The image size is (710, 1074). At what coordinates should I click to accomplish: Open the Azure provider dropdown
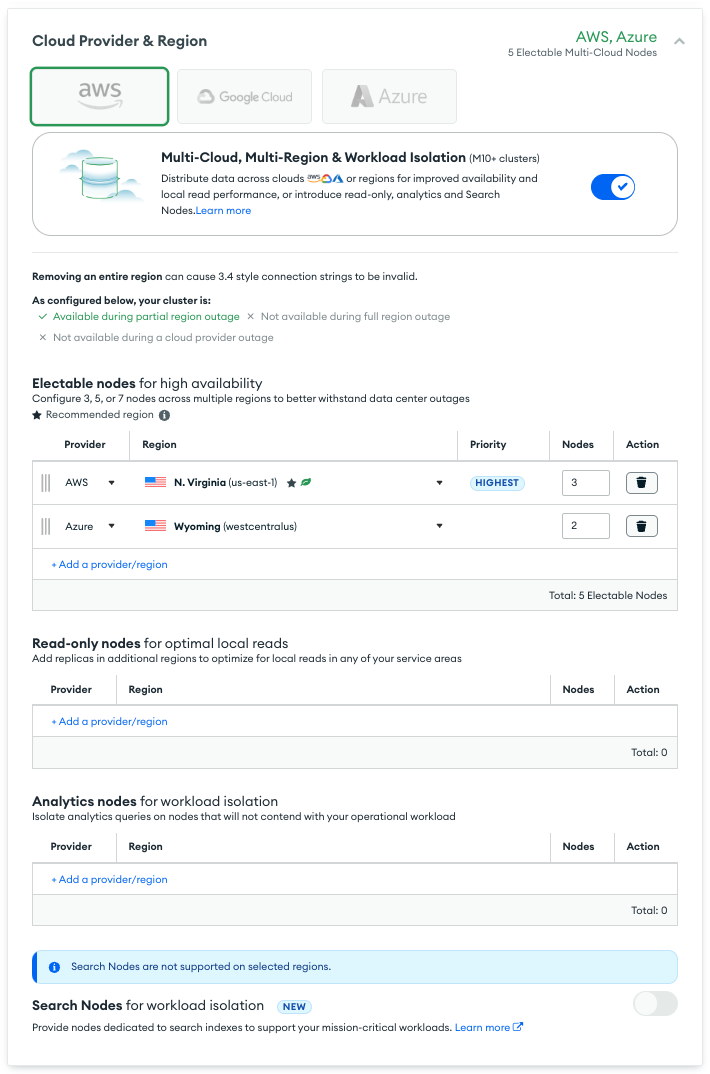click(111, 526)
